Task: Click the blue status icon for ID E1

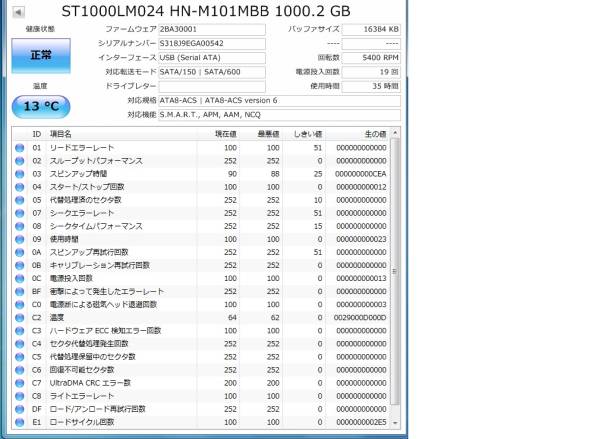Action: tap(19, 422)
